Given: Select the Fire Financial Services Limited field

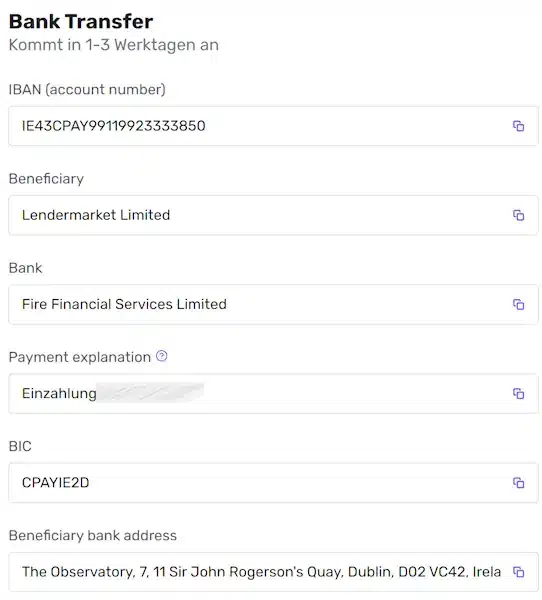Looking at the screenshot, I should [273, 304].
